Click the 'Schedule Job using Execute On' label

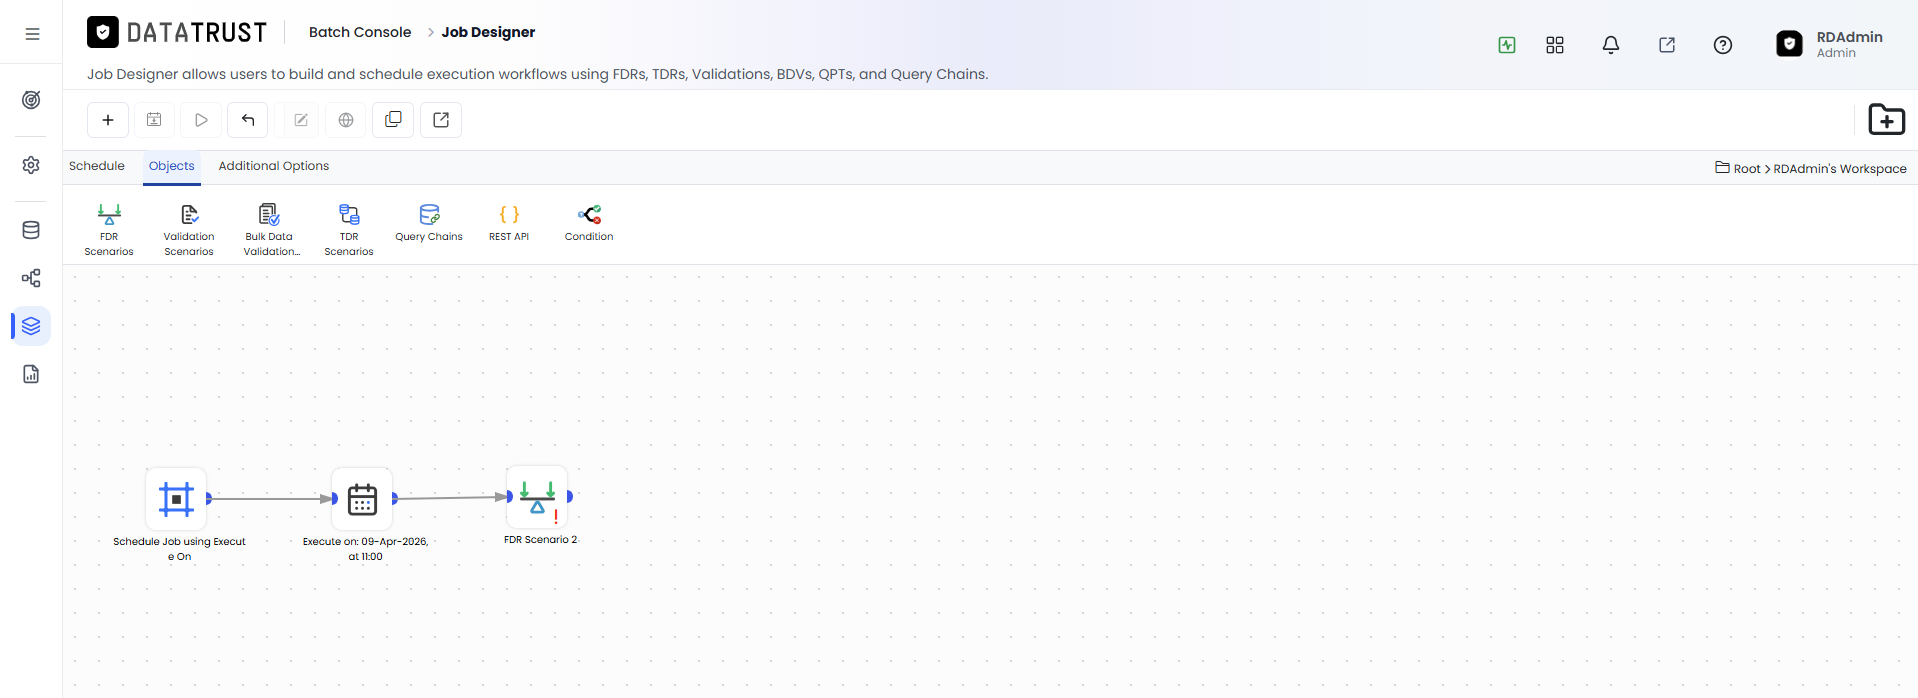tap(179, 549)
